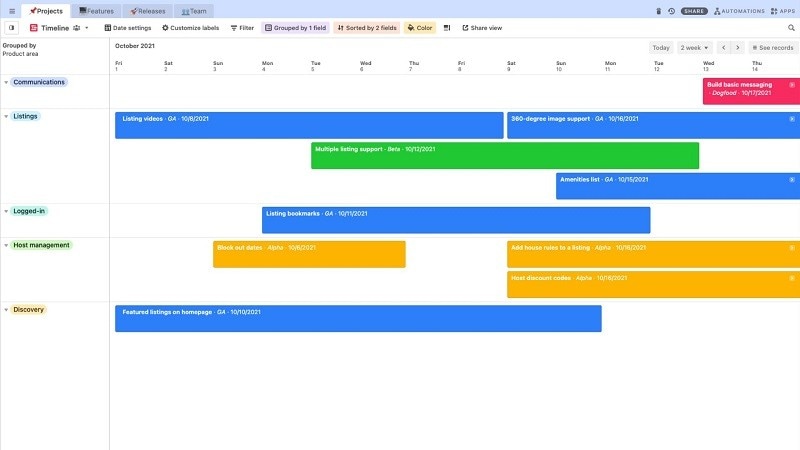Image resolution: width=800 pixels, height=450 pixels.
Task: Open the Filter menu
Action: [x=242, y=28]
